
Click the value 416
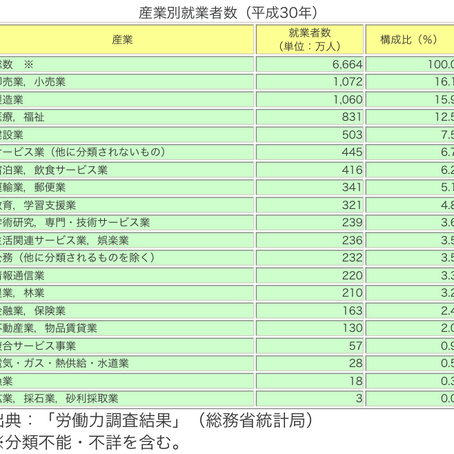(352, 170)
